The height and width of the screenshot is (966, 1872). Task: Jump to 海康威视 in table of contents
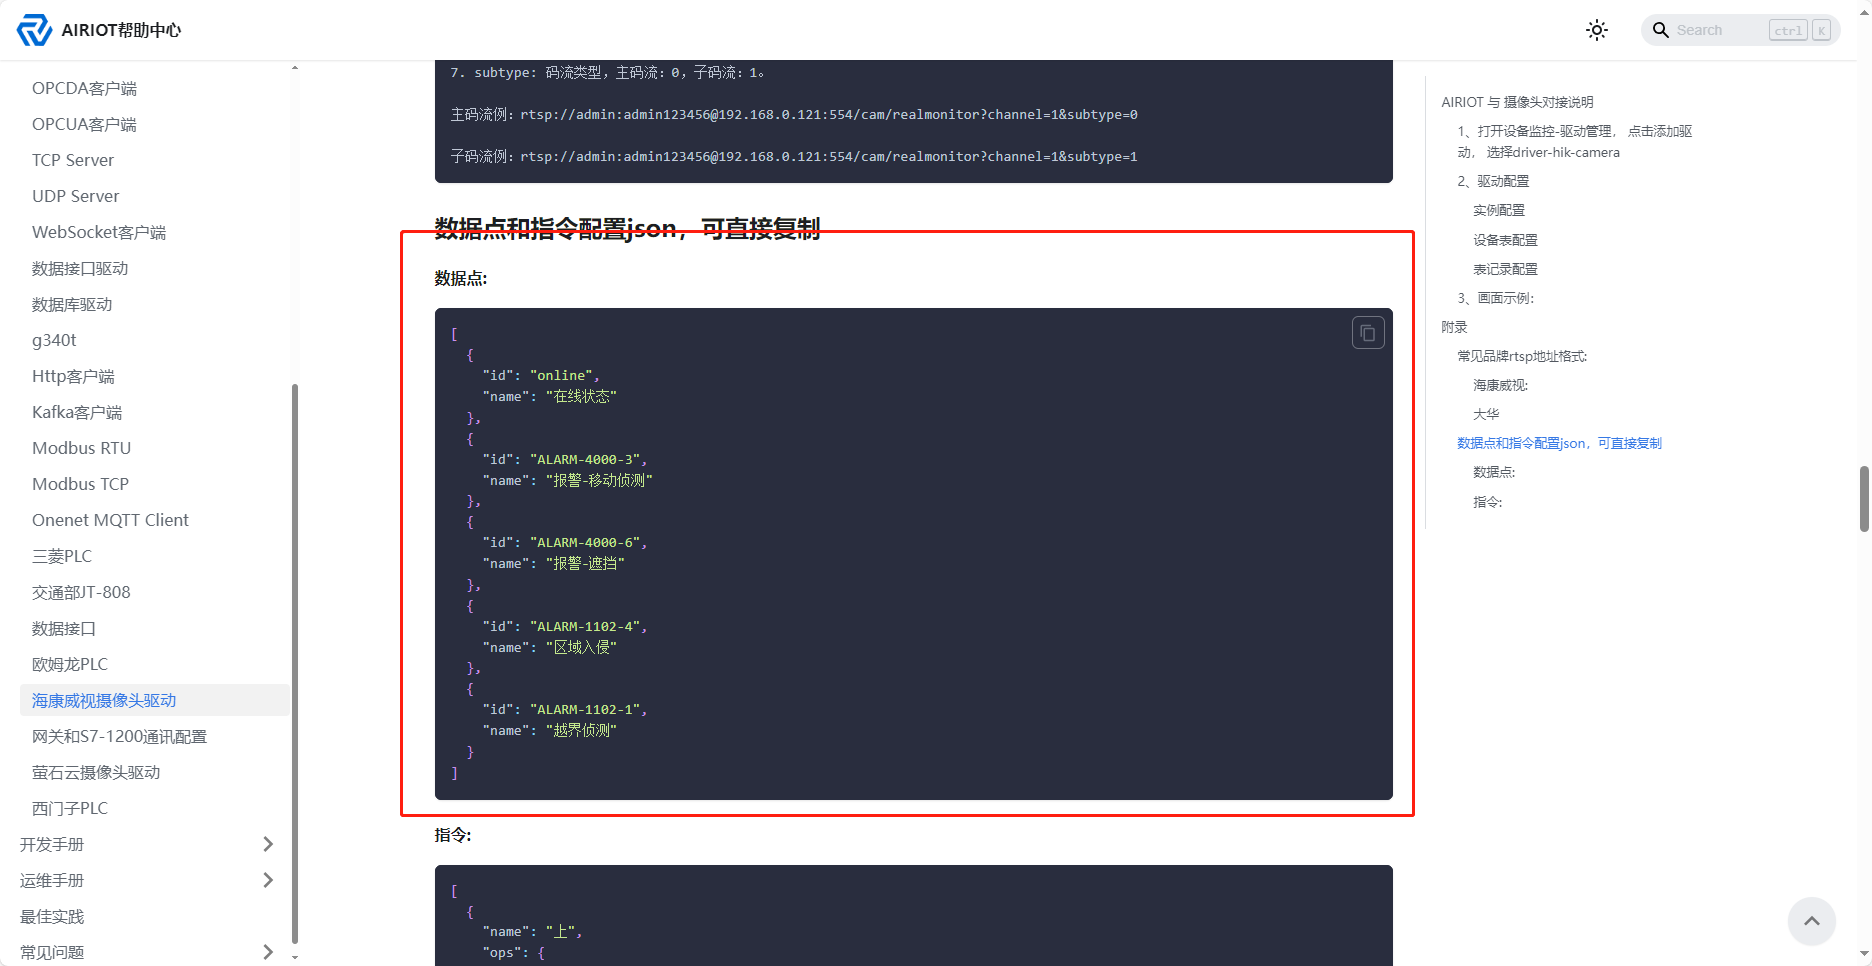(x=1500, y=385)
